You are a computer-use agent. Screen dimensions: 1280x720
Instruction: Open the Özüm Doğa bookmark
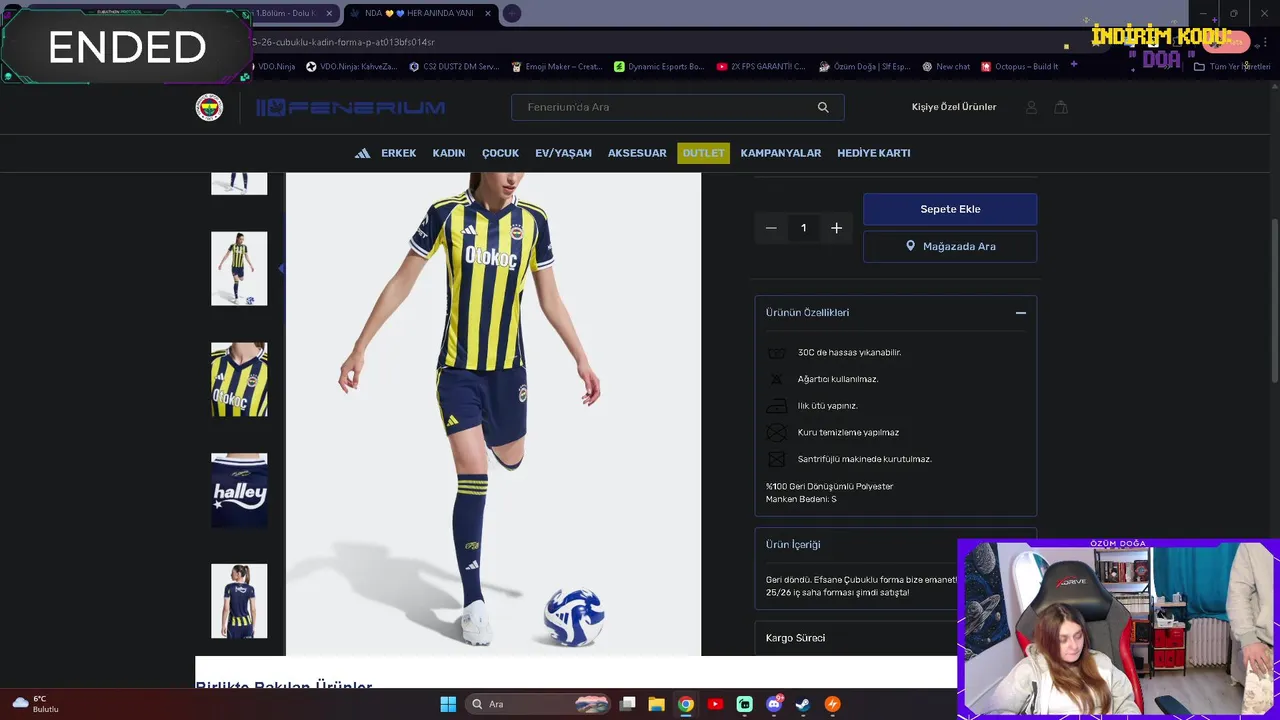pyautogui.click(x=864, y=66)
